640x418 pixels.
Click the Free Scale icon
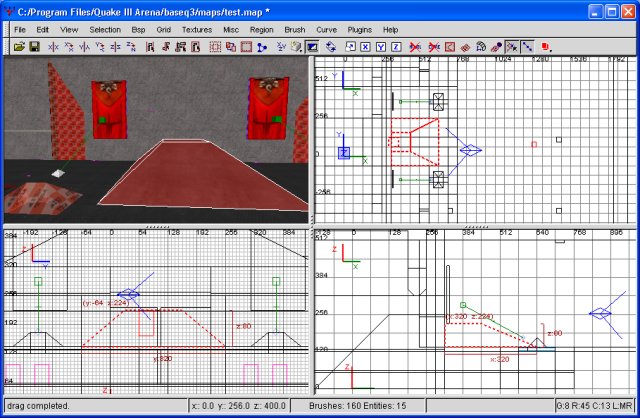tap(350, 47)
